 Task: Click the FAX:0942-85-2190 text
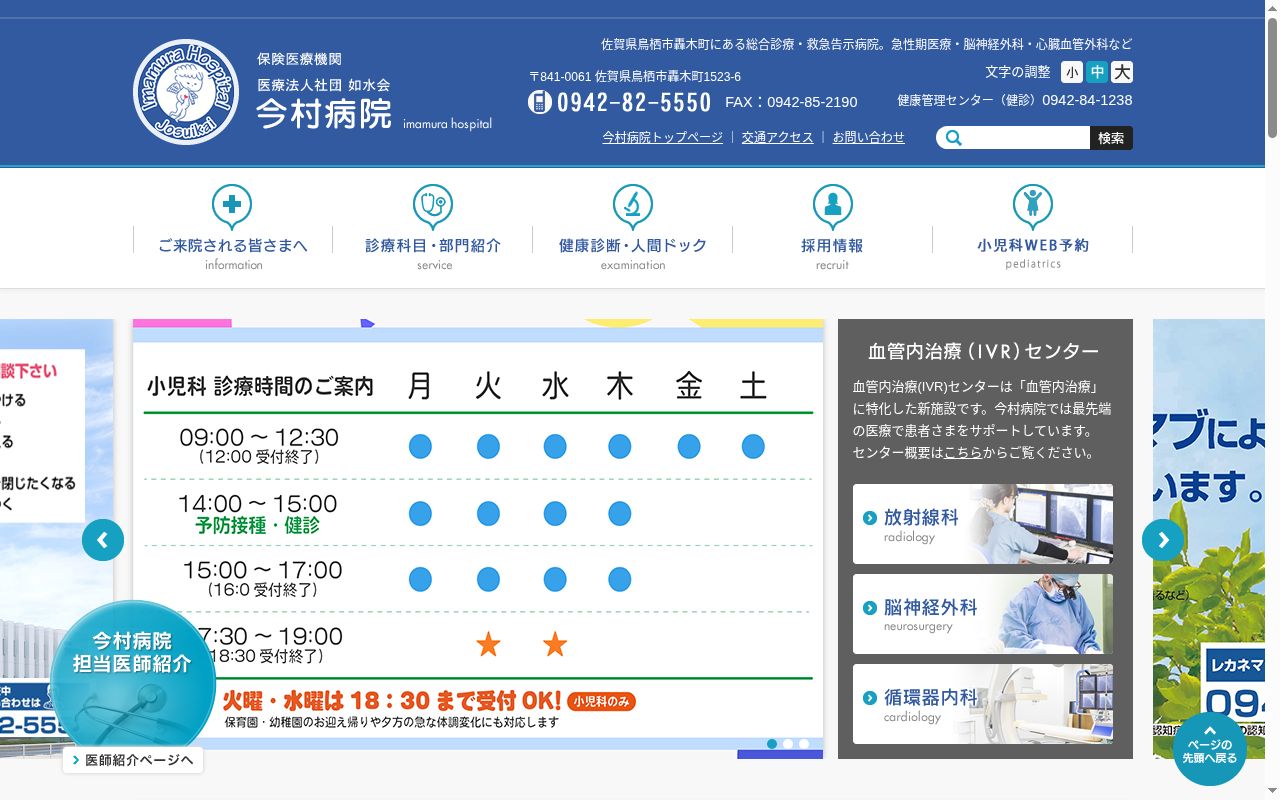(791, 102)
